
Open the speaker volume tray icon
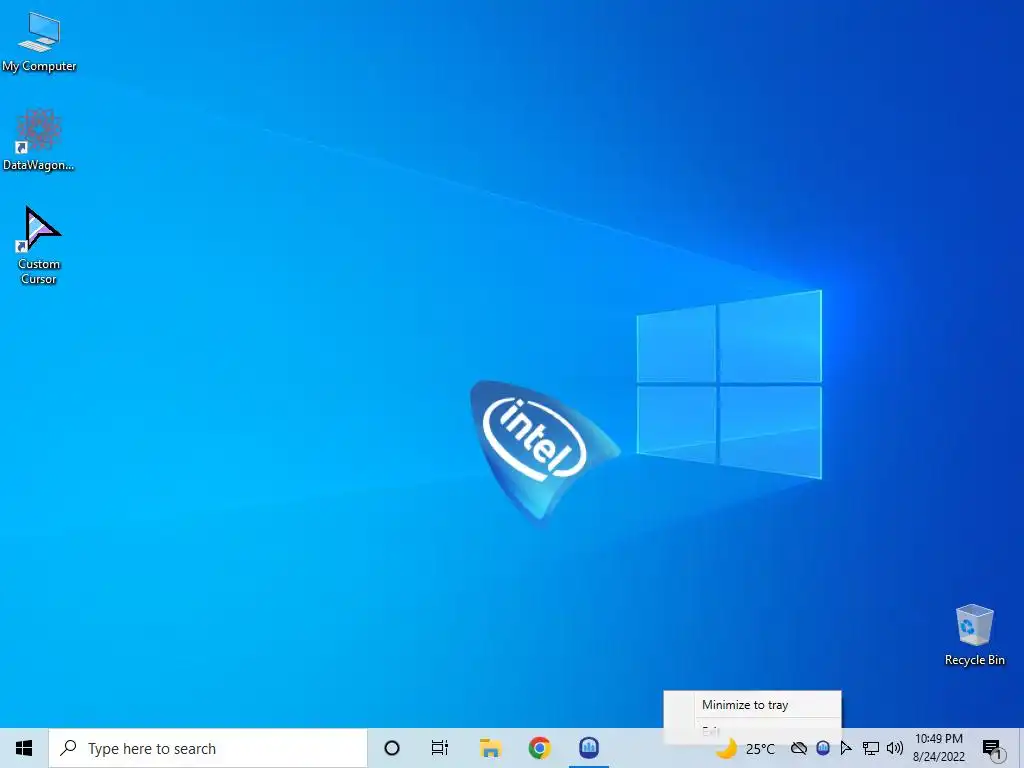(x=895, y=748)
